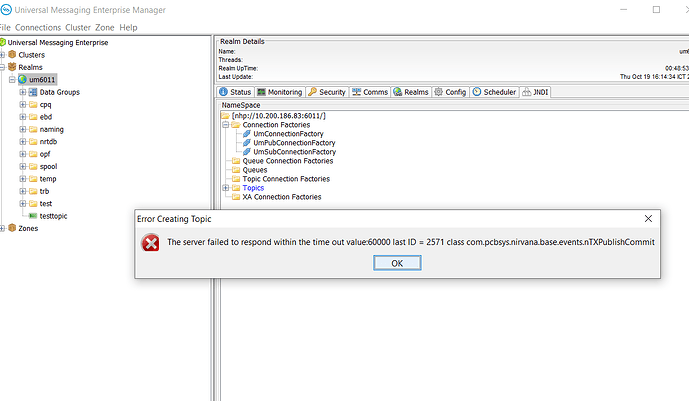Expand the Zones tree node
Image resolution: width=689 pixels, height=401 pixels.
point(2,228)
